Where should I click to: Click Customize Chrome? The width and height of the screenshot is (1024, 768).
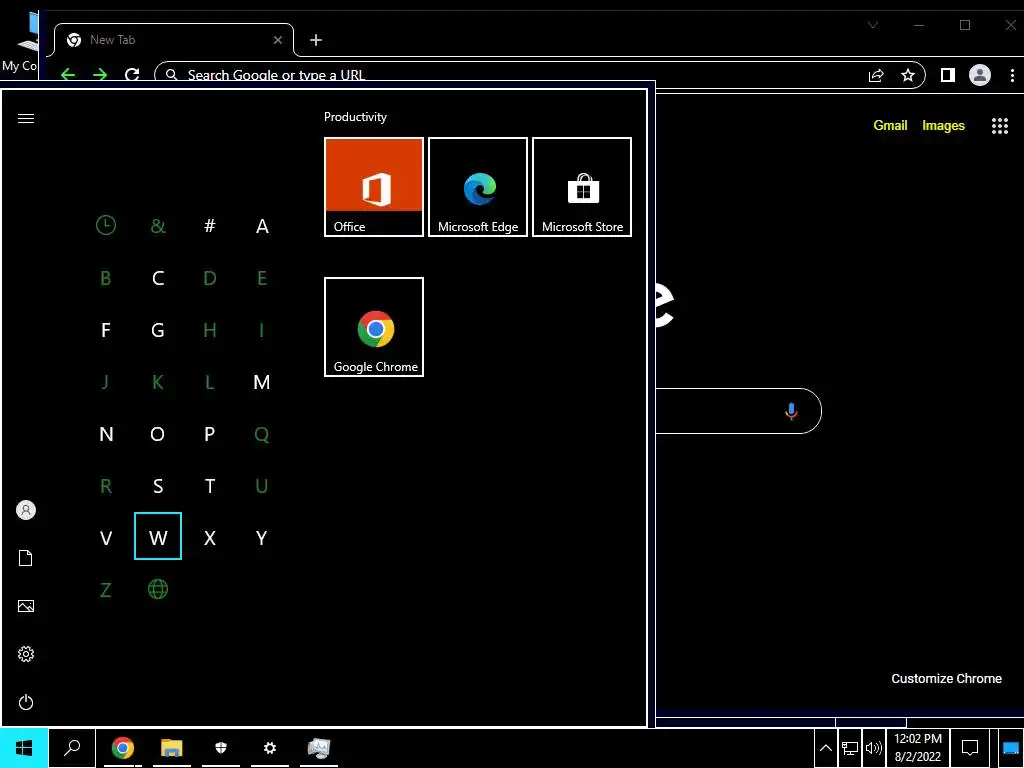(946, 679)
